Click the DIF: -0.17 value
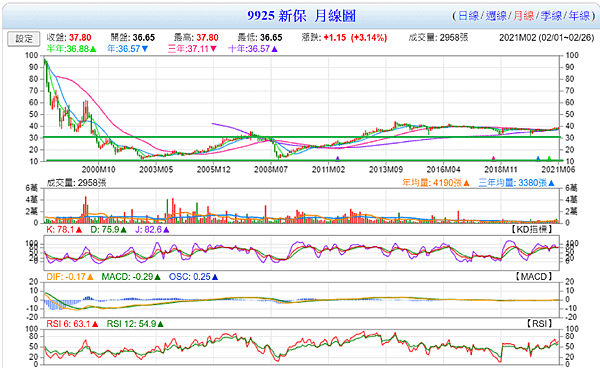Viewport: 600px width, 368px height. [x=70, y=277]
